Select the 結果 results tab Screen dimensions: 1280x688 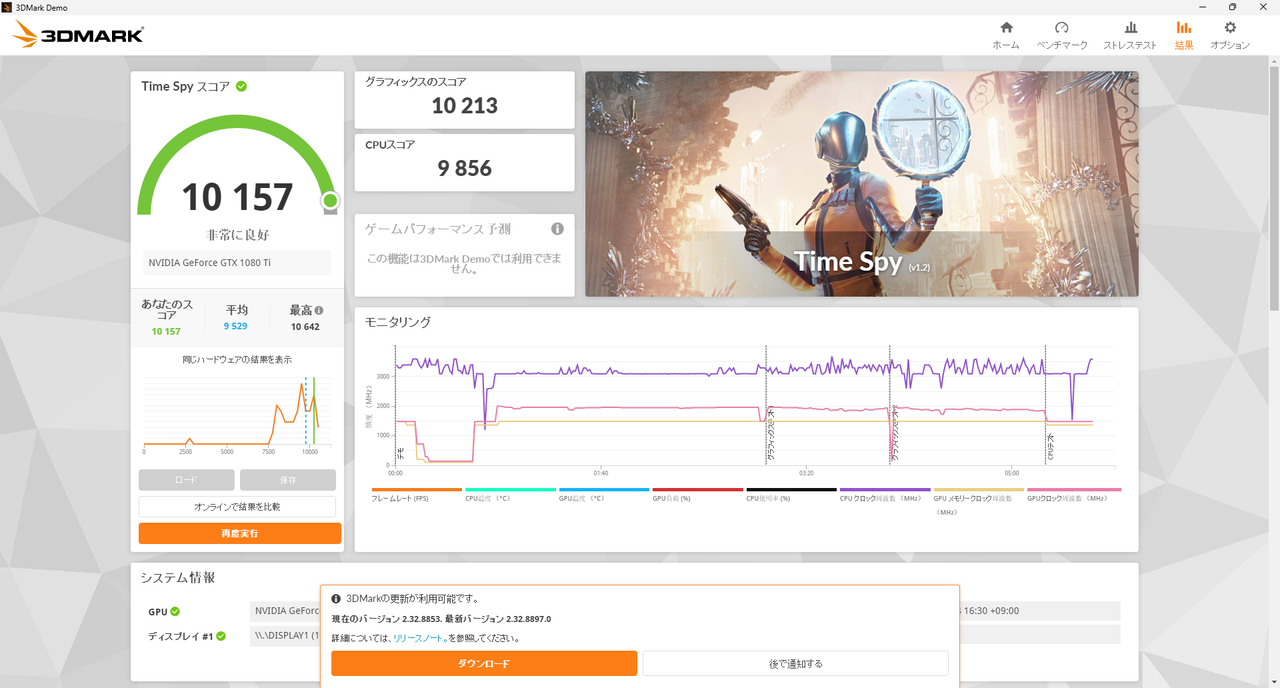tap(1184, 35)
